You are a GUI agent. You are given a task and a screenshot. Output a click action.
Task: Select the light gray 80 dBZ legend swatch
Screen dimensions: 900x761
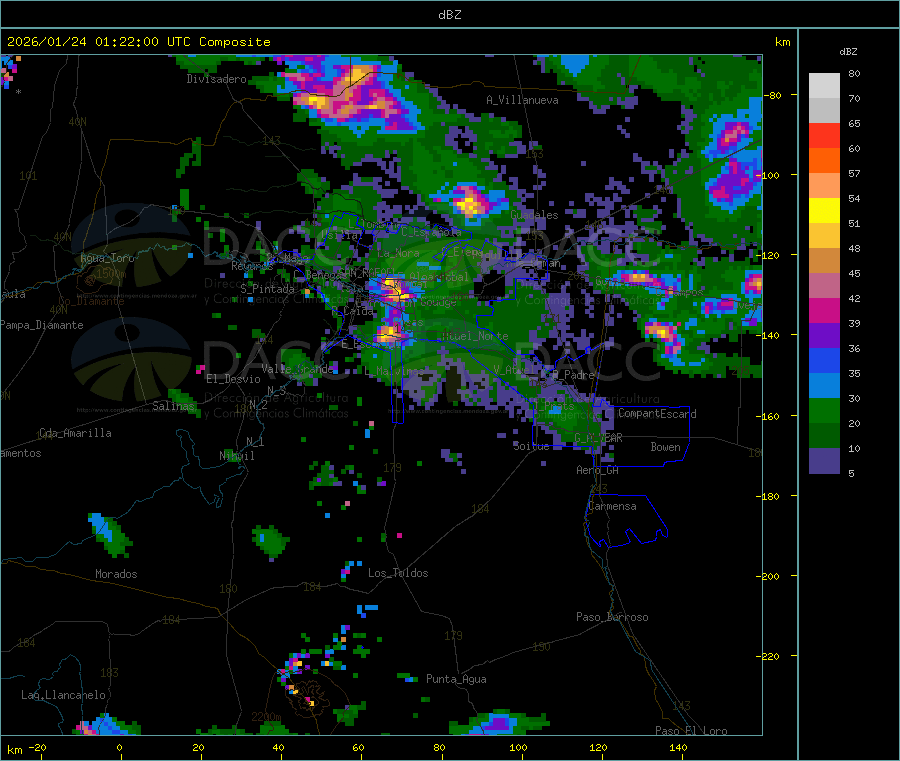pyautogui.click(x=824, y=86)
